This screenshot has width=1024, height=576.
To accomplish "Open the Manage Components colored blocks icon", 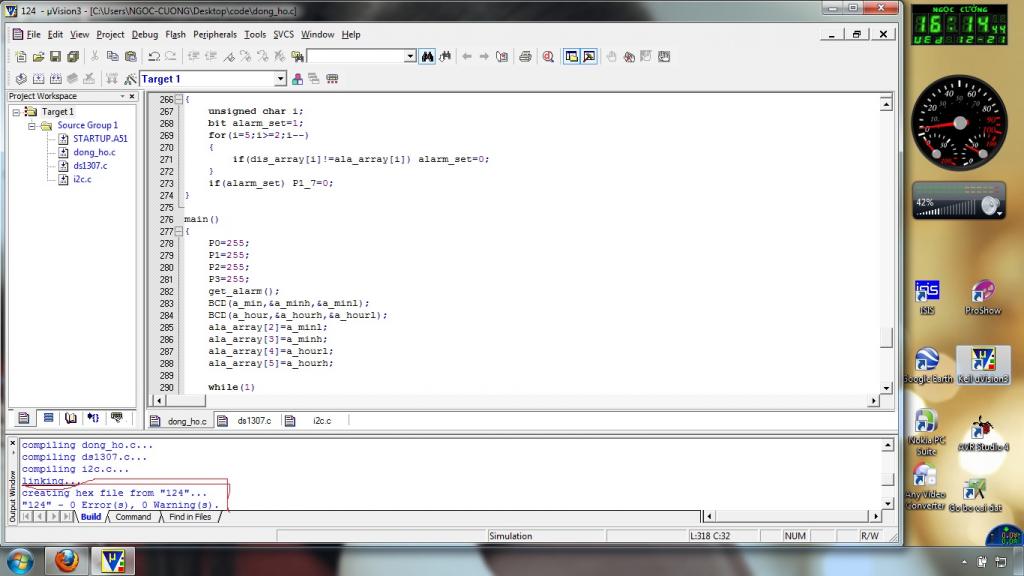I will (297, 79).
